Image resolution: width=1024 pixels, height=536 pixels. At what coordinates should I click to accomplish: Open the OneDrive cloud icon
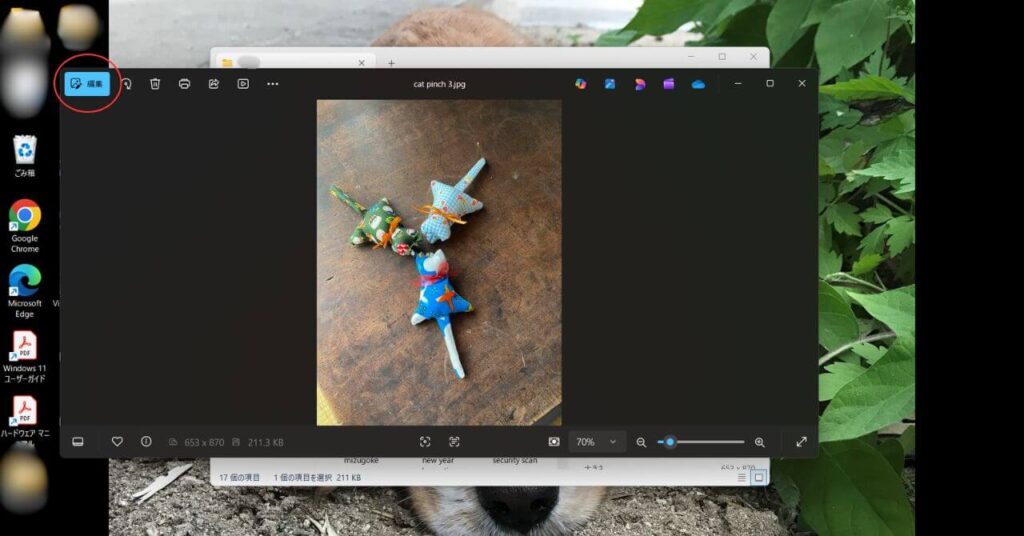click(698, 84)
